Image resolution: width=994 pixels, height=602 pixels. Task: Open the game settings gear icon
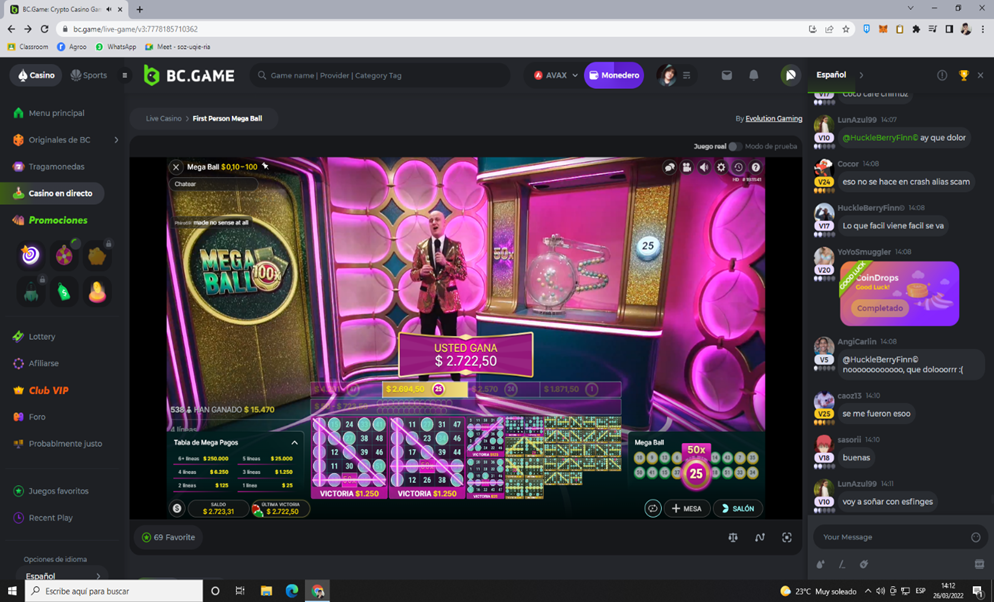pos(721,168)
